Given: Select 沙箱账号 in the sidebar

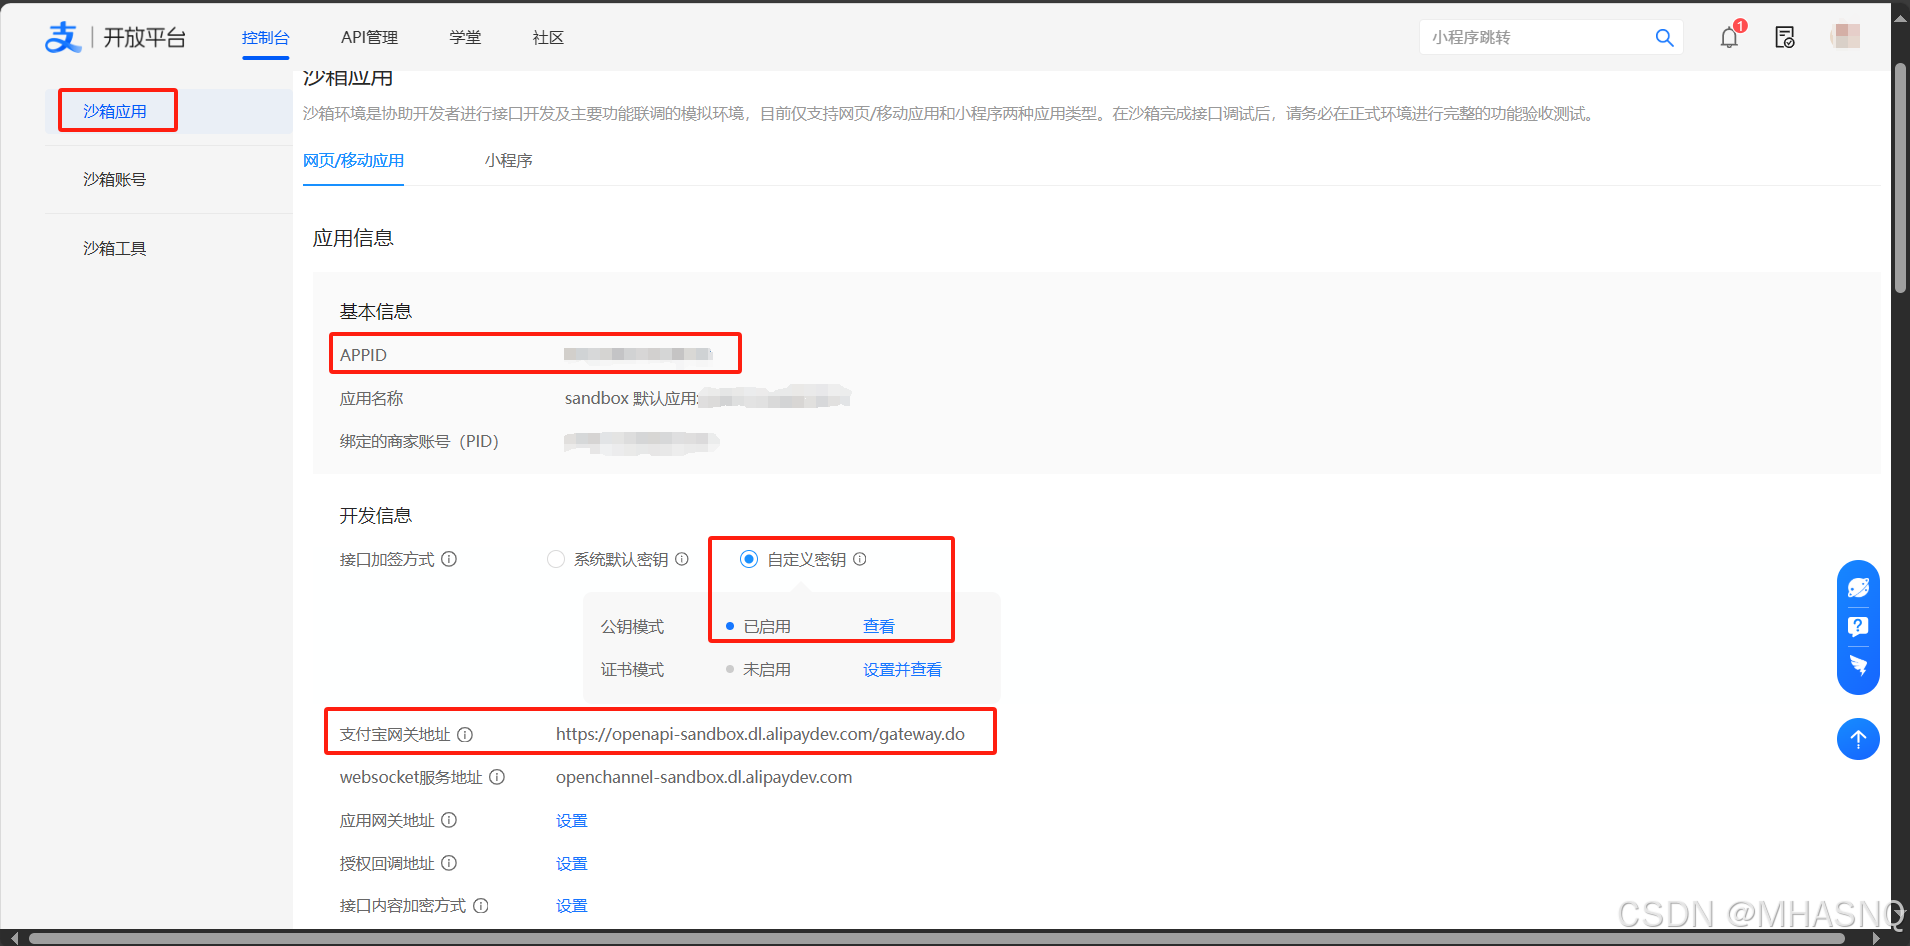Looking at the screenshot, I should tap(115, 179).
